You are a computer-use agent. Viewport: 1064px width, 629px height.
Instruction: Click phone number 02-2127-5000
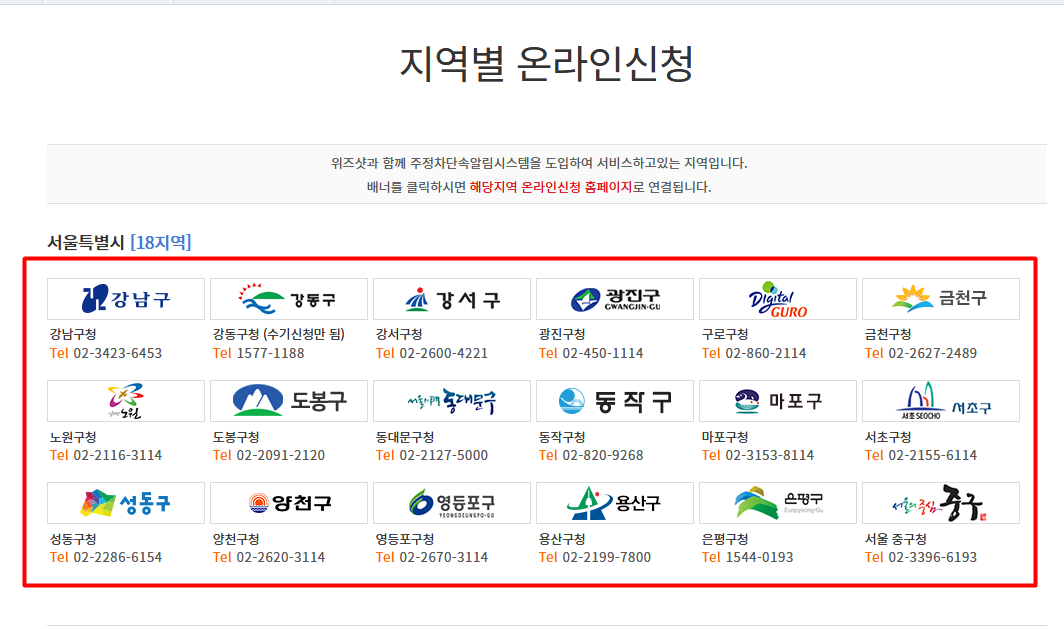(x=443, y=455)
